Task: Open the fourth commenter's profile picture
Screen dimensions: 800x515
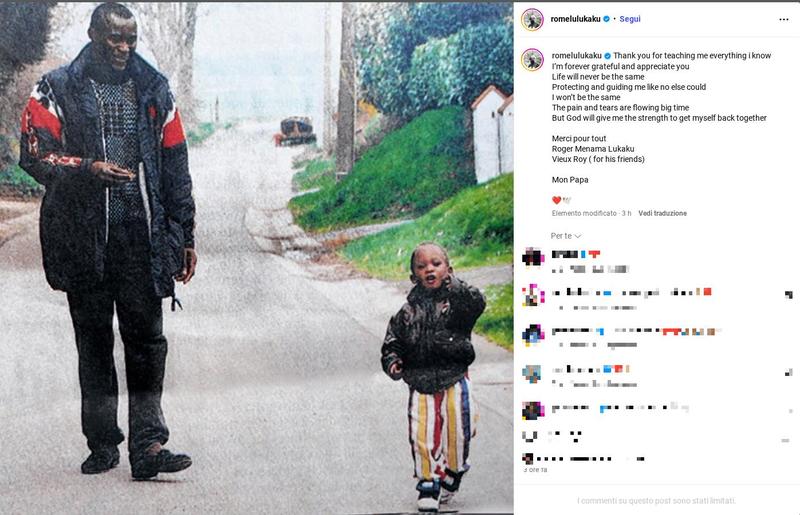Action: (x=532, y=374)
